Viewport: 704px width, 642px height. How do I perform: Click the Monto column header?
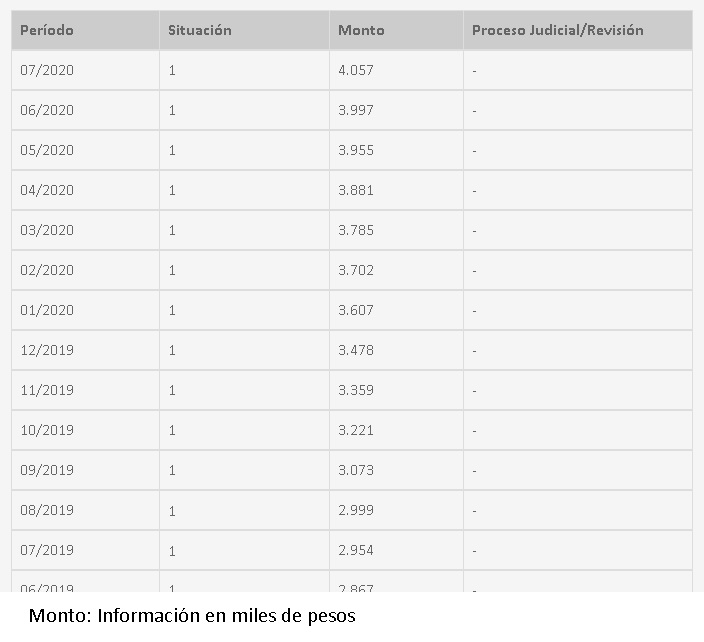396,30
